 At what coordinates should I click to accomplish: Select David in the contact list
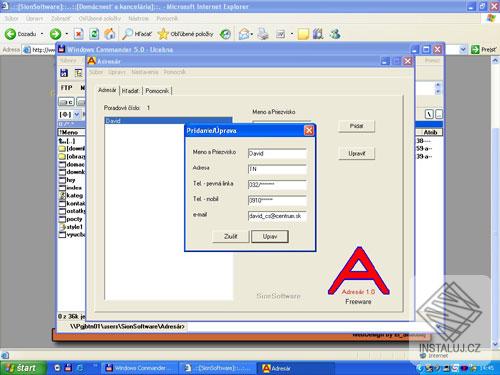click(x=168, y=121)
